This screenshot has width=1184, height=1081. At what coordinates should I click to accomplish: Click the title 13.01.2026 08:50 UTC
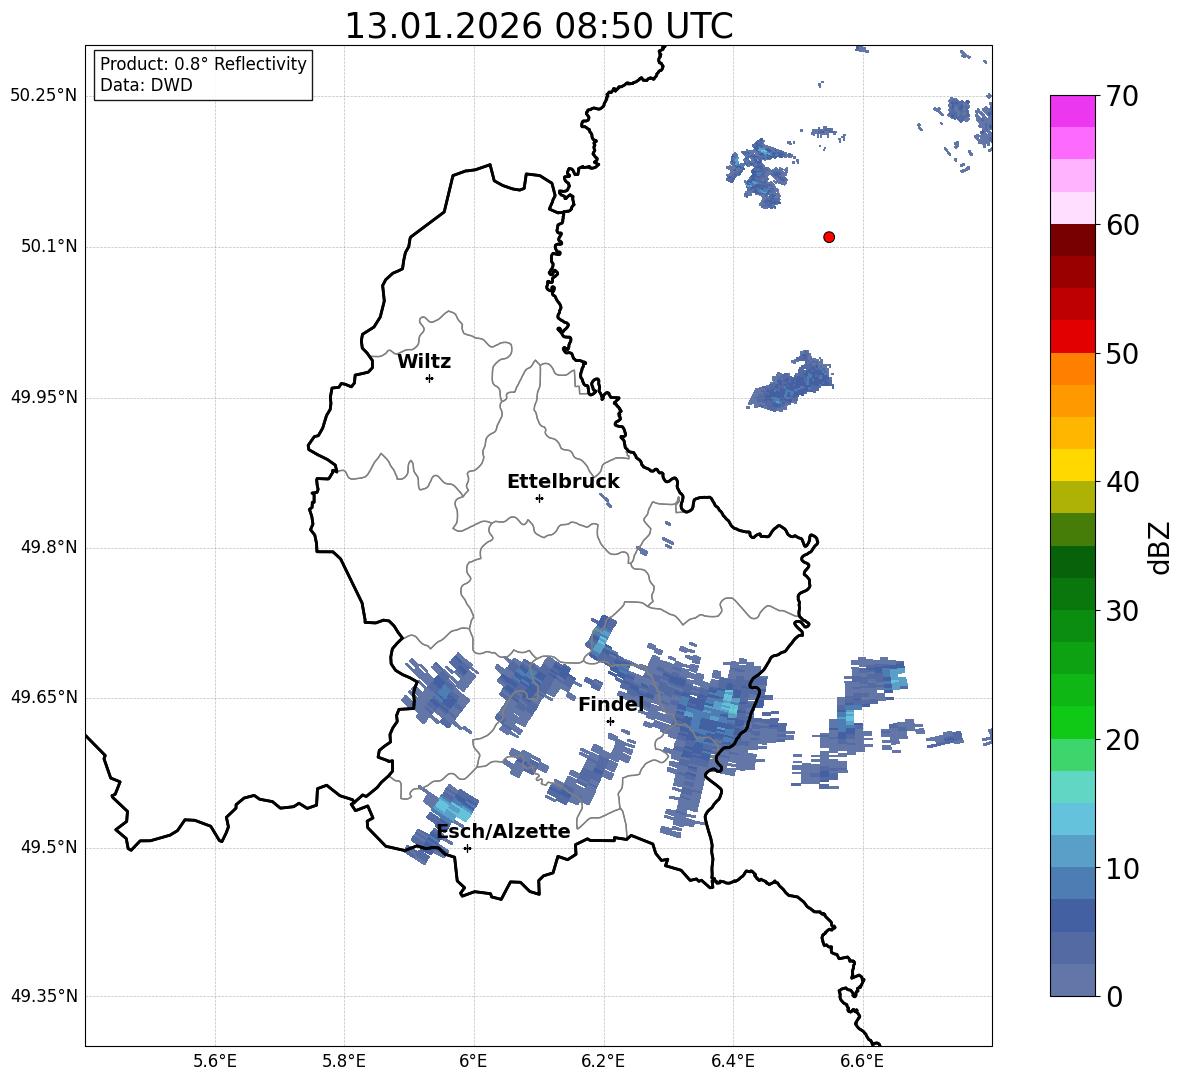point(538,26)
